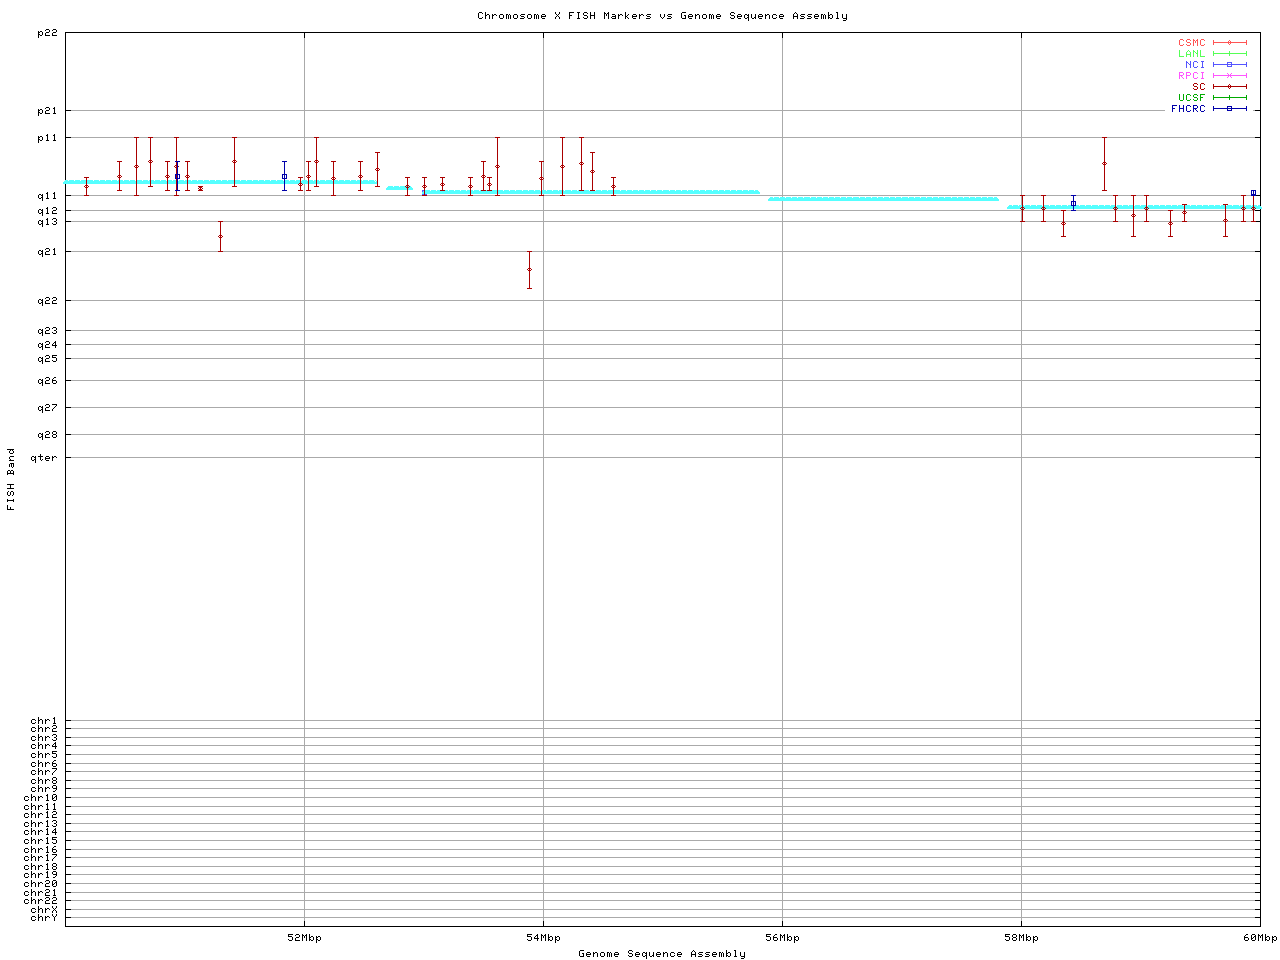Click the LANL legend label

pos(1191,54)
